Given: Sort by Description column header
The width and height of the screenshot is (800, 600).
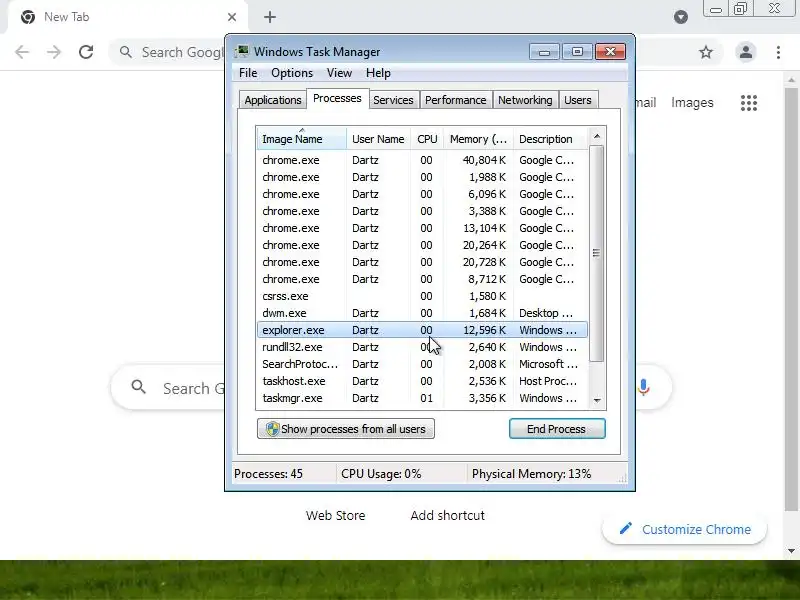Looking at the screenshot, I should tap(550, 139).
